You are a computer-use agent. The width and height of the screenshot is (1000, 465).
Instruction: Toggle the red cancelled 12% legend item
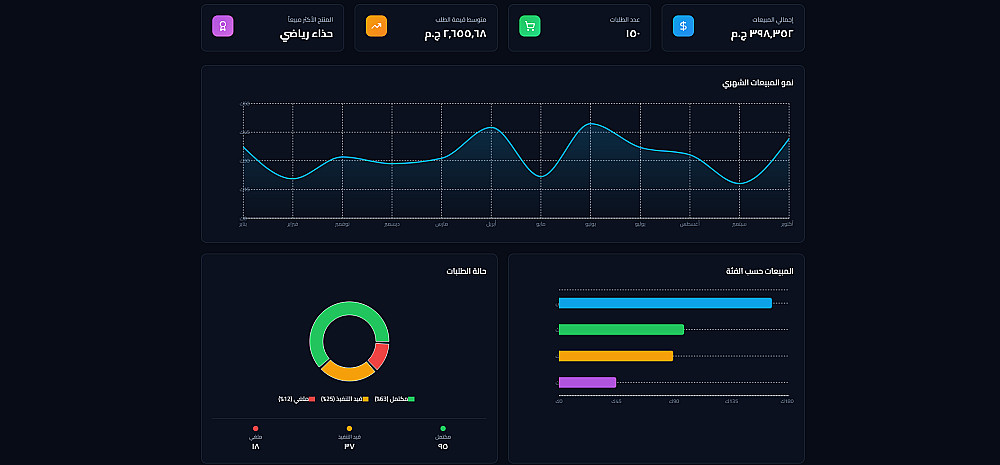297,399
